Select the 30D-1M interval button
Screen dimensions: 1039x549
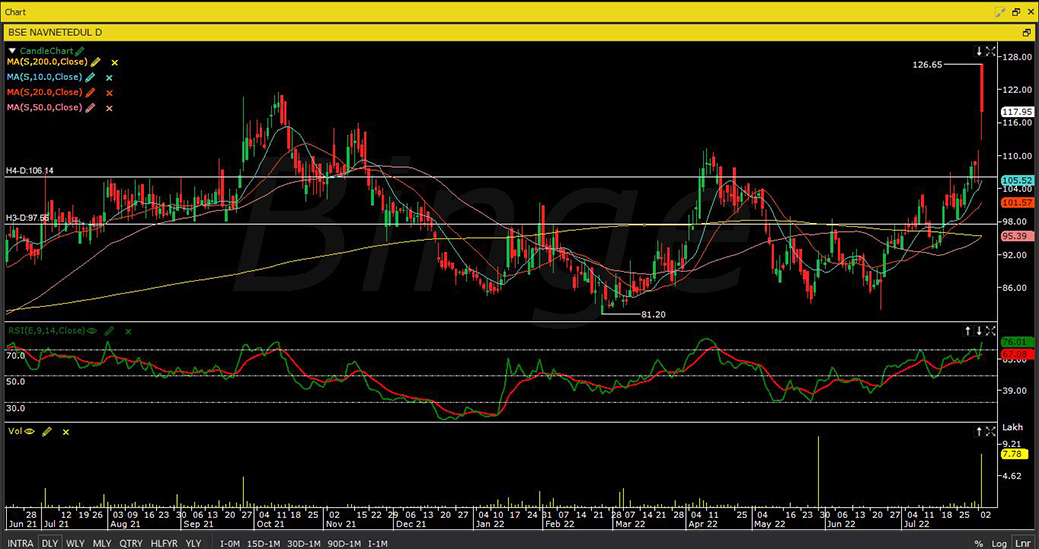302,542
